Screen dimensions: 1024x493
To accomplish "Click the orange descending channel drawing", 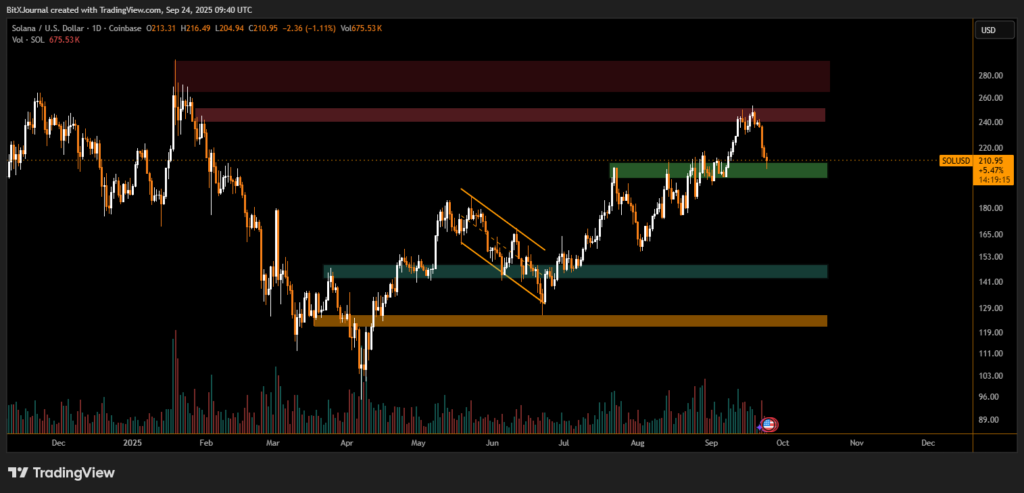I will click(x=503, y=220).
